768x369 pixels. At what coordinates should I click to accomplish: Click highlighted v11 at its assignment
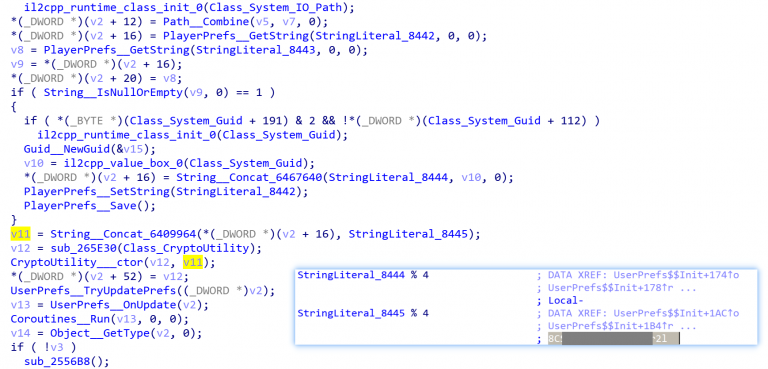pyautogui.click(x=20, y=234)
